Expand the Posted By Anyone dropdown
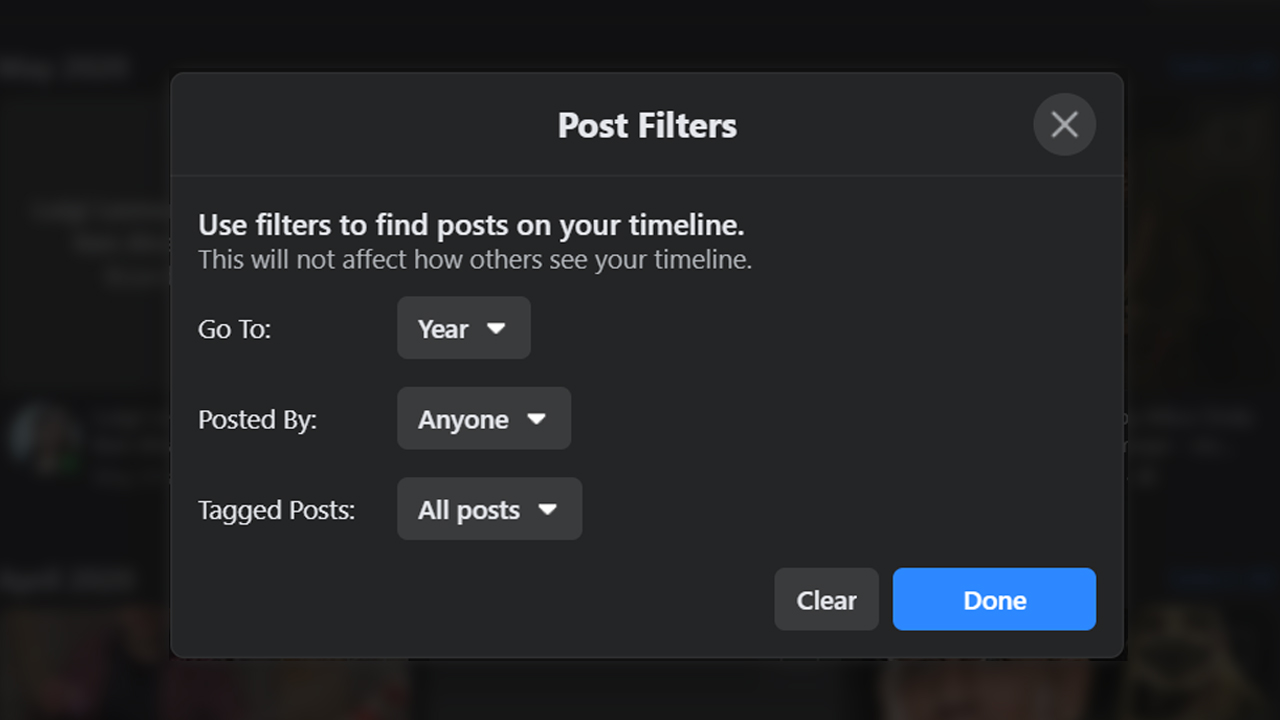The width and height of the screenshot is (1280, 720). [x=484, y=419]
